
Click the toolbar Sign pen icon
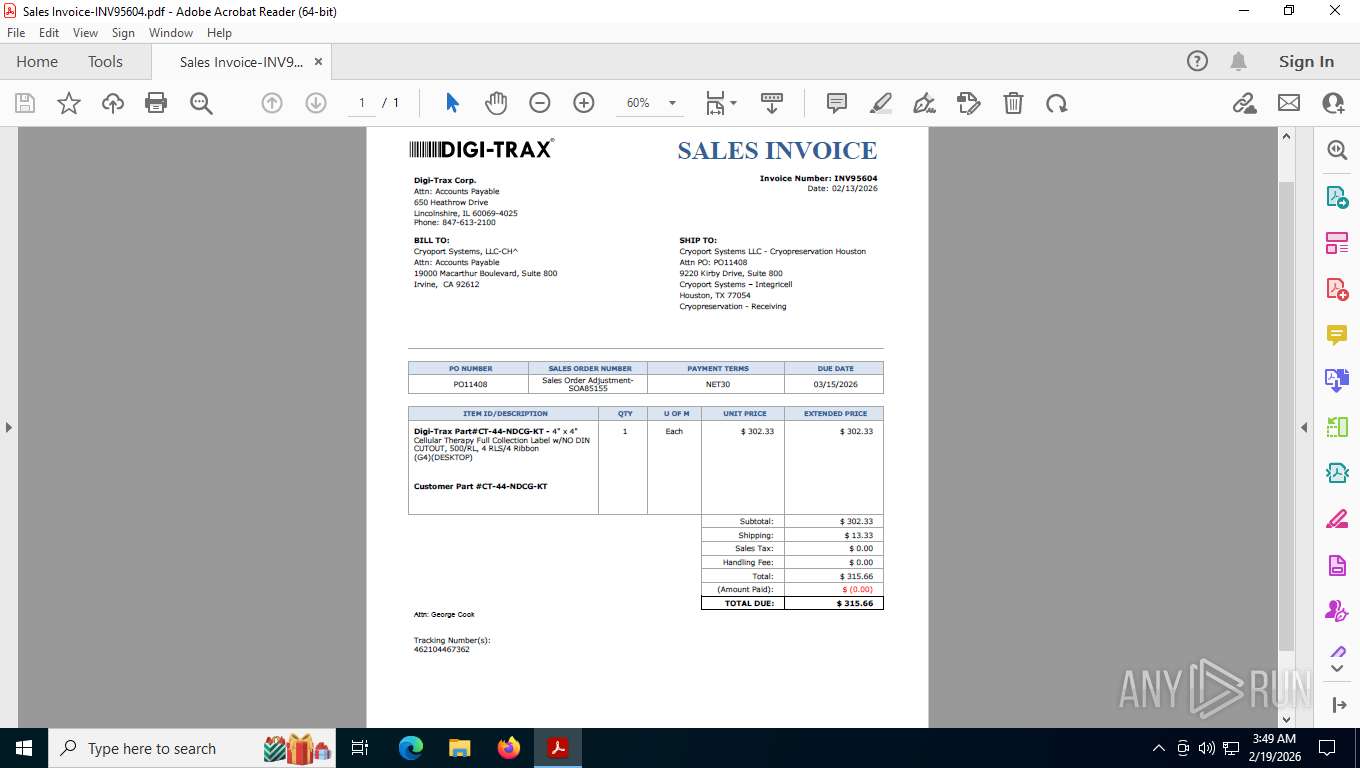point(925,103)
